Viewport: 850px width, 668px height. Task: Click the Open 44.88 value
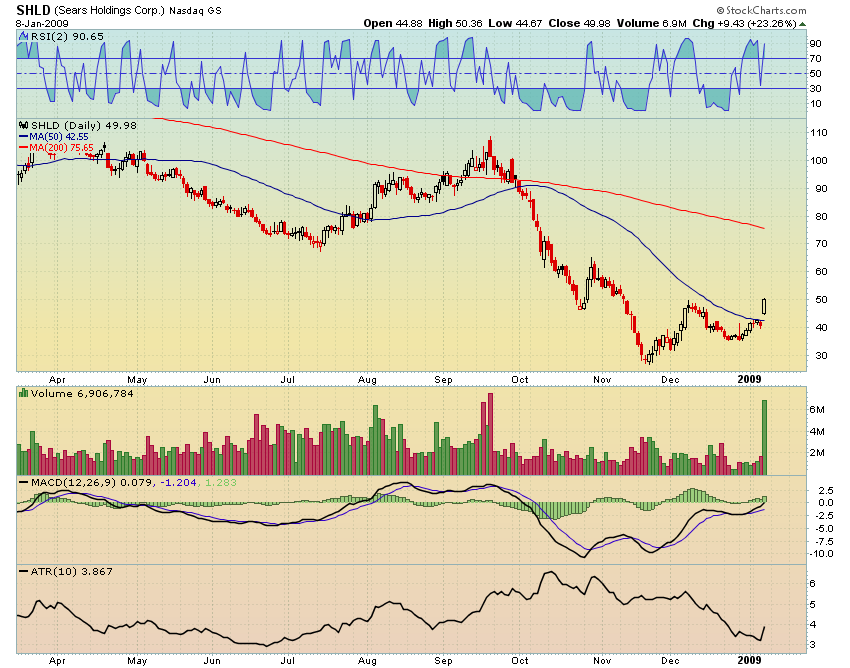click(x=392, y=23)
